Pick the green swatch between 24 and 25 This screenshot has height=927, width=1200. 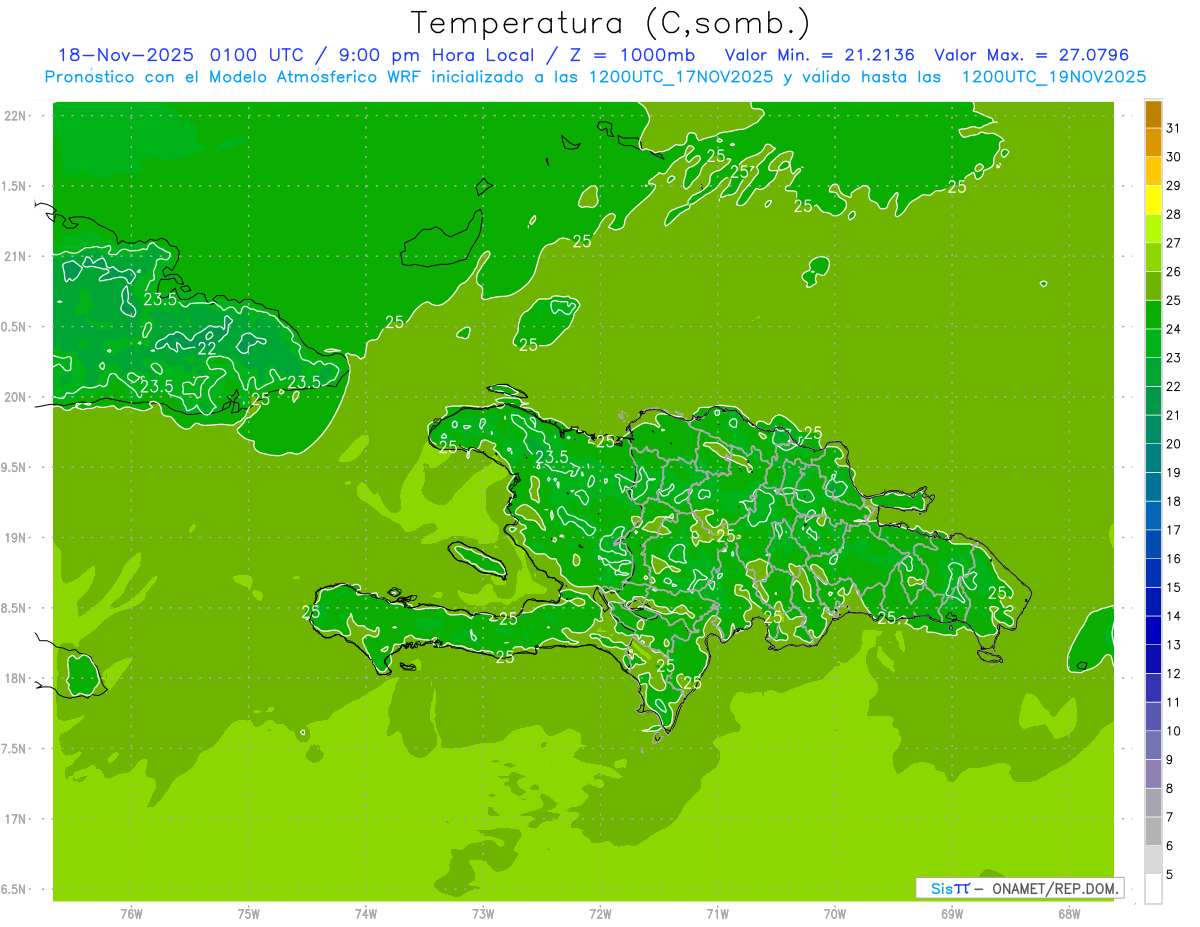pyautogui.click(x=1153, y=315)
